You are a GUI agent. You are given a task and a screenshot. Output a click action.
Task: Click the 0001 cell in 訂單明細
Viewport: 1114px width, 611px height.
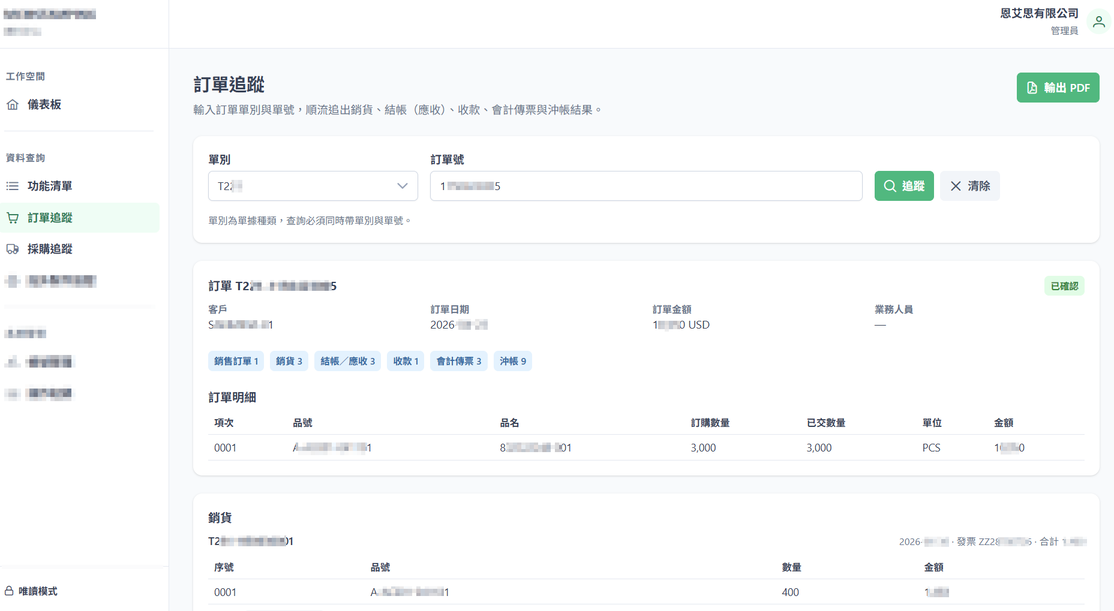coord(225,448)
